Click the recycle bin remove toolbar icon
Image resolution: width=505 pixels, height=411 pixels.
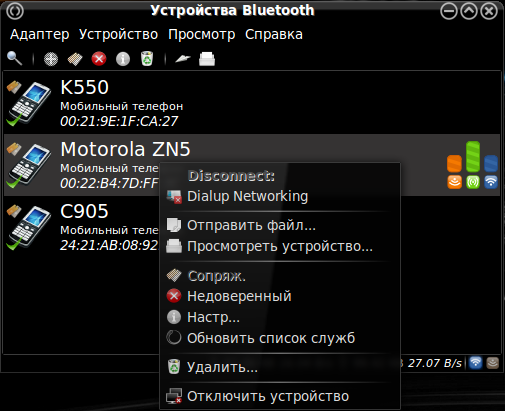pos(147,59)
